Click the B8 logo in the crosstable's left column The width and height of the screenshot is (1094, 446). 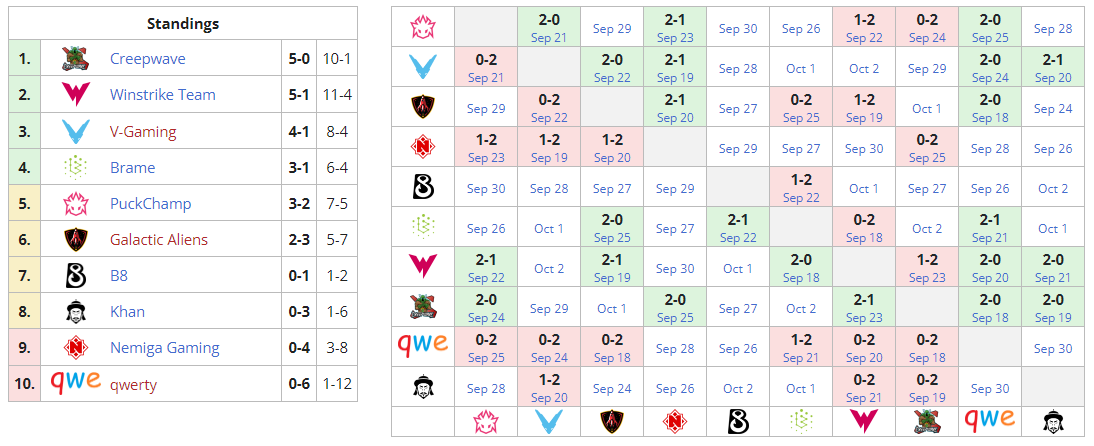(423, 187)
